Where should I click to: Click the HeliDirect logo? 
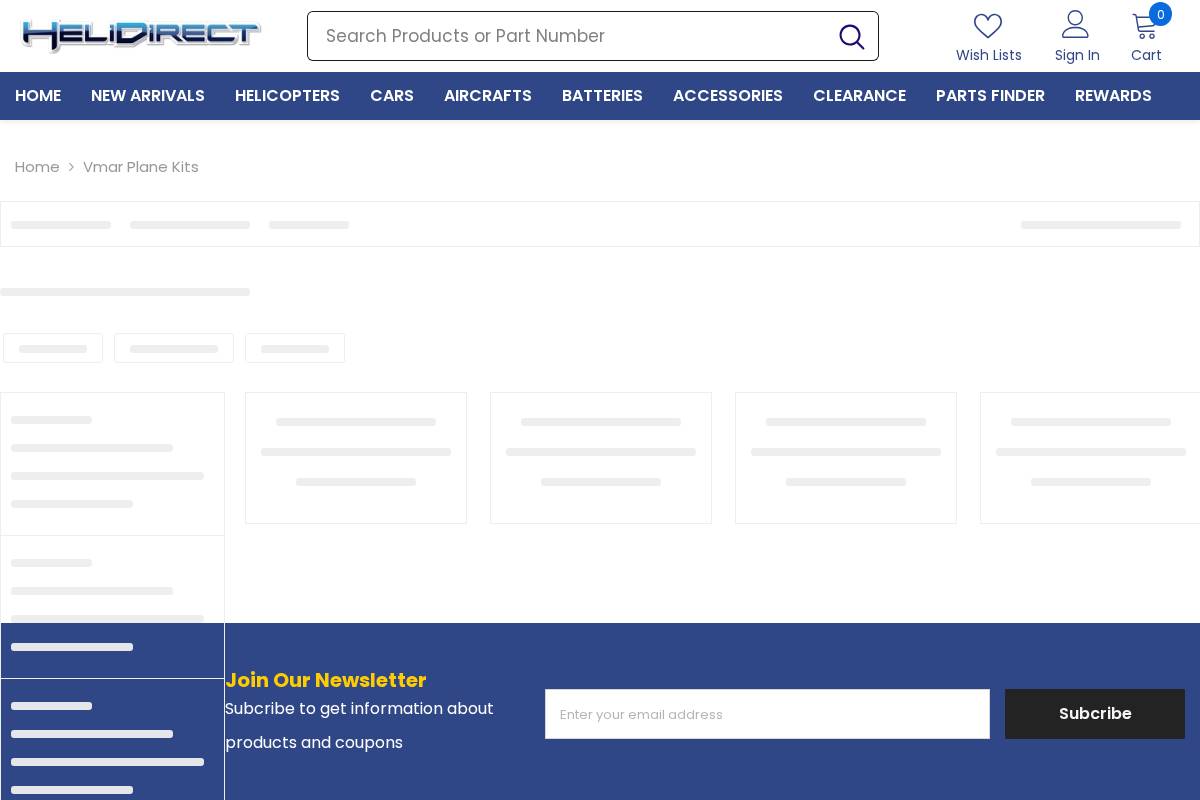coord(140,35)
